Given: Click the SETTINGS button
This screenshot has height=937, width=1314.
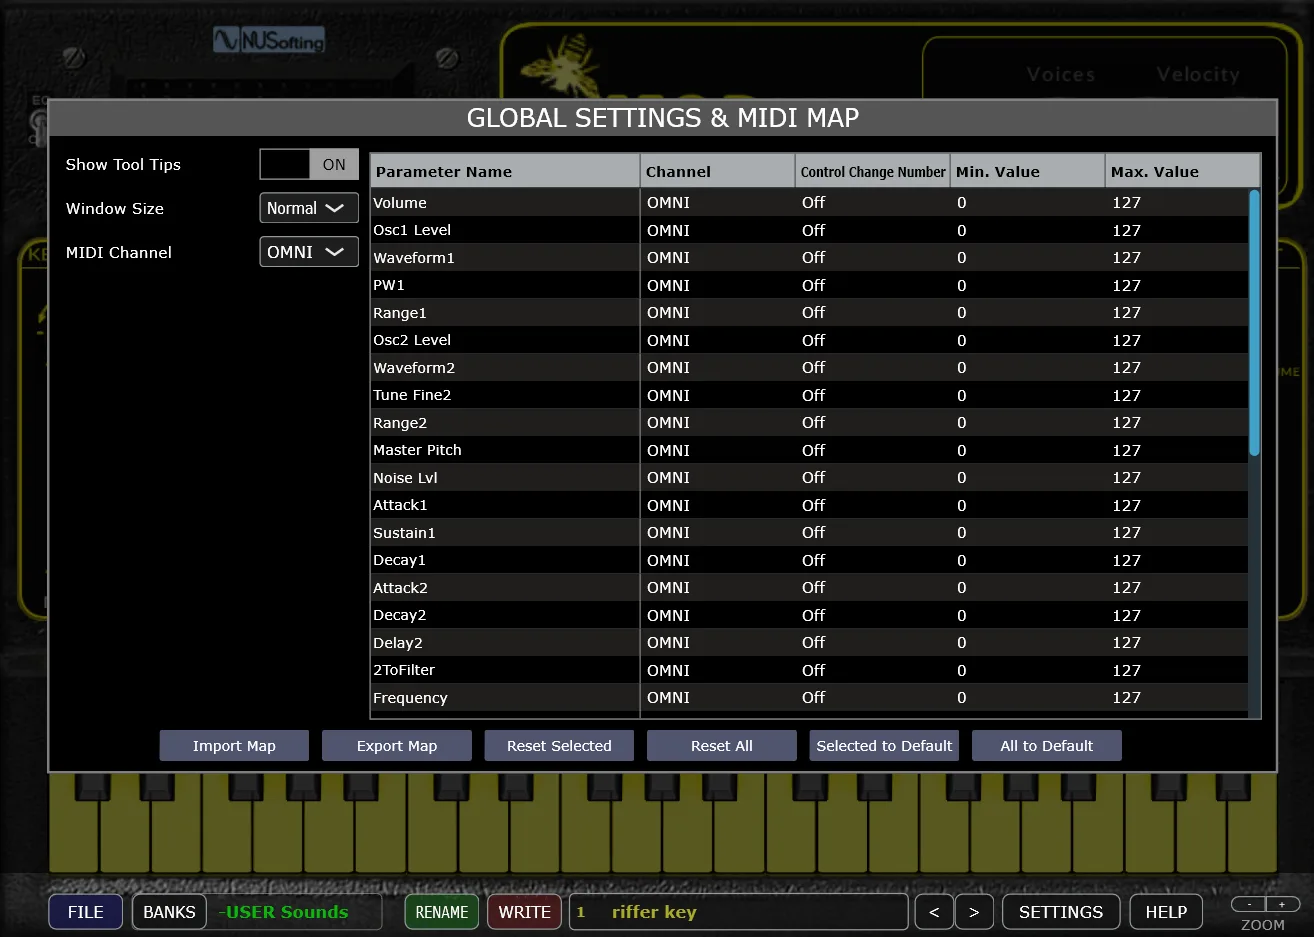Looking at the screenshot, I should pos(1061,912).
